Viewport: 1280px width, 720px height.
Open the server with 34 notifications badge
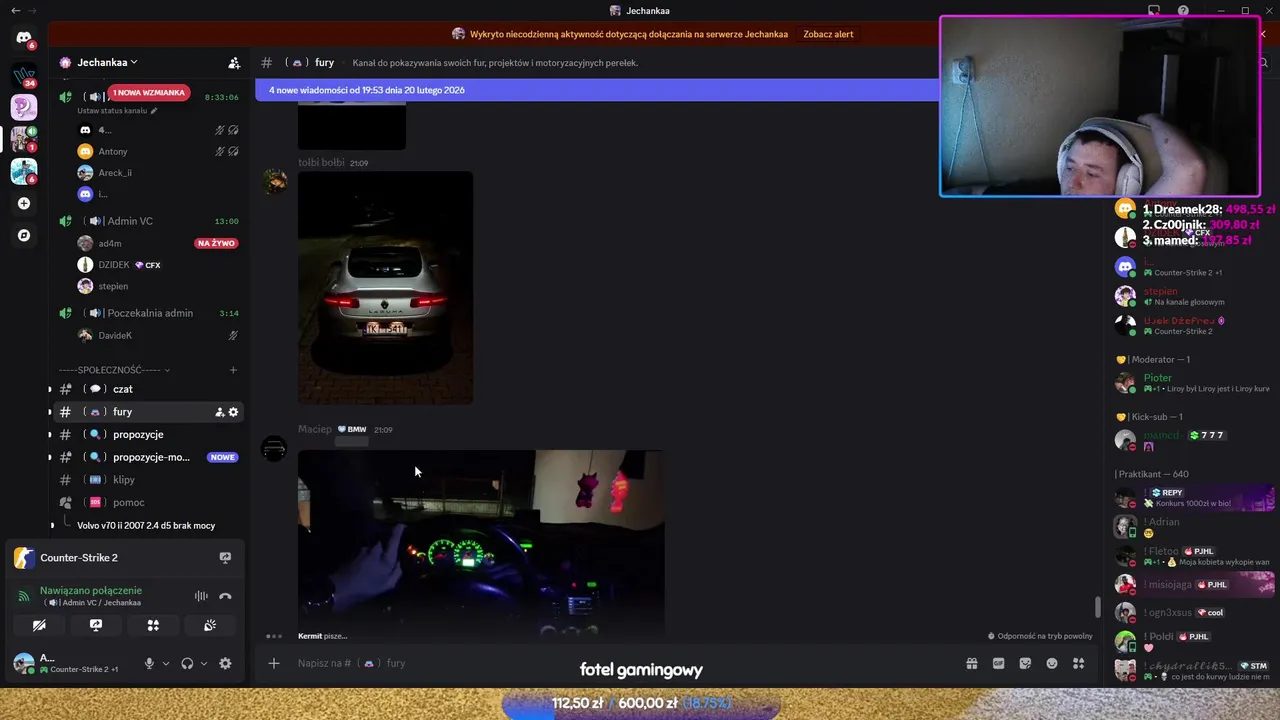[24, 75]
